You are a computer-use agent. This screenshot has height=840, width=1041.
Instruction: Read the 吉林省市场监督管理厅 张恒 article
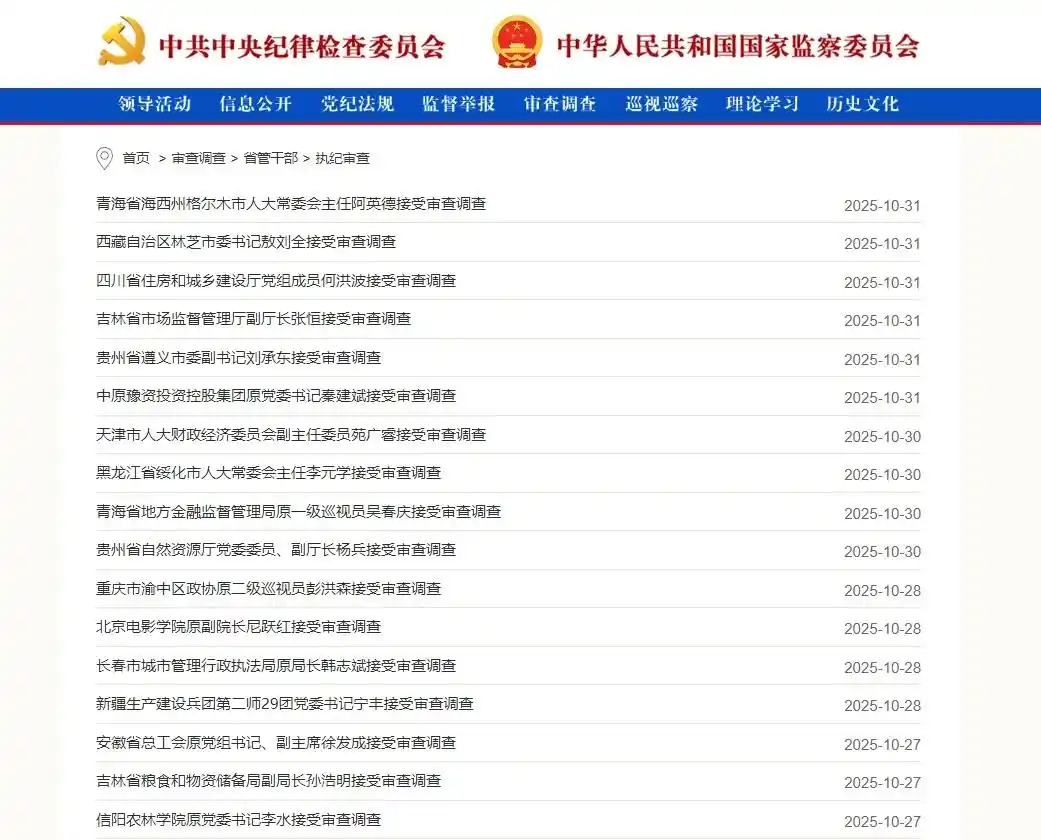click(253, 319)
